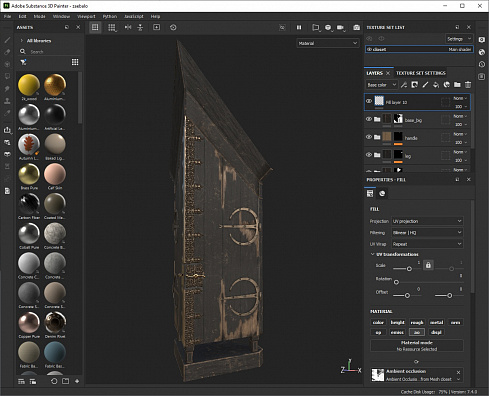This screenshot has width=489, height=396.
Task: Toggle the asset filter funnel icon
Action: (23, 62)
